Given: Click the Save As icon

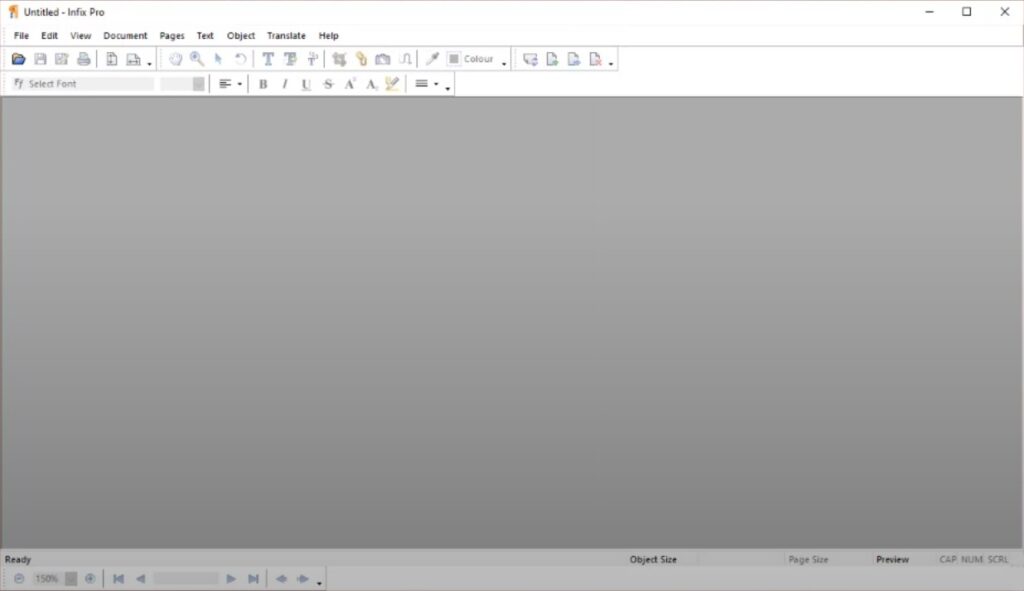Looking at the screenshot, I should pyautogui.click(x=61, y=59).
